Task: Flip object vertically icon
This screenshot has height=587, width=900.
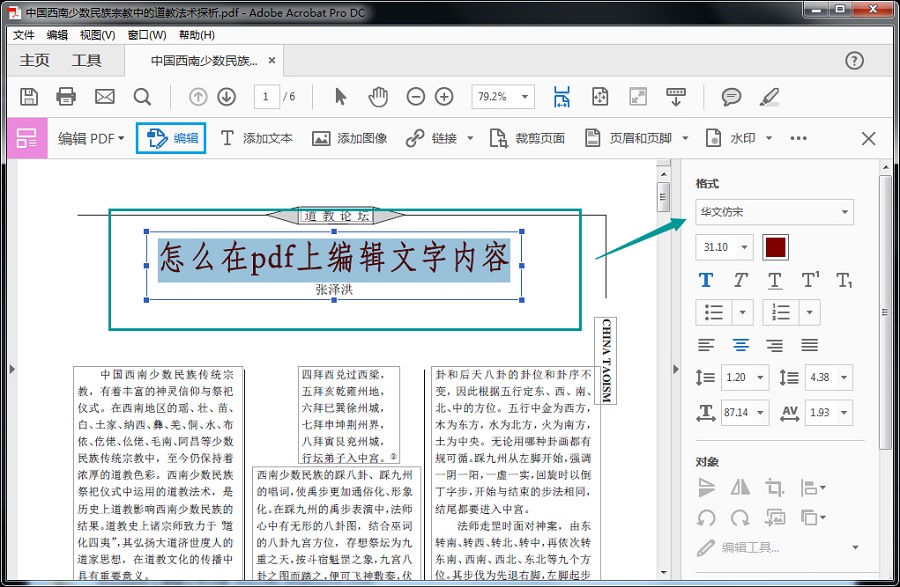Action: (x=706, y=488)
